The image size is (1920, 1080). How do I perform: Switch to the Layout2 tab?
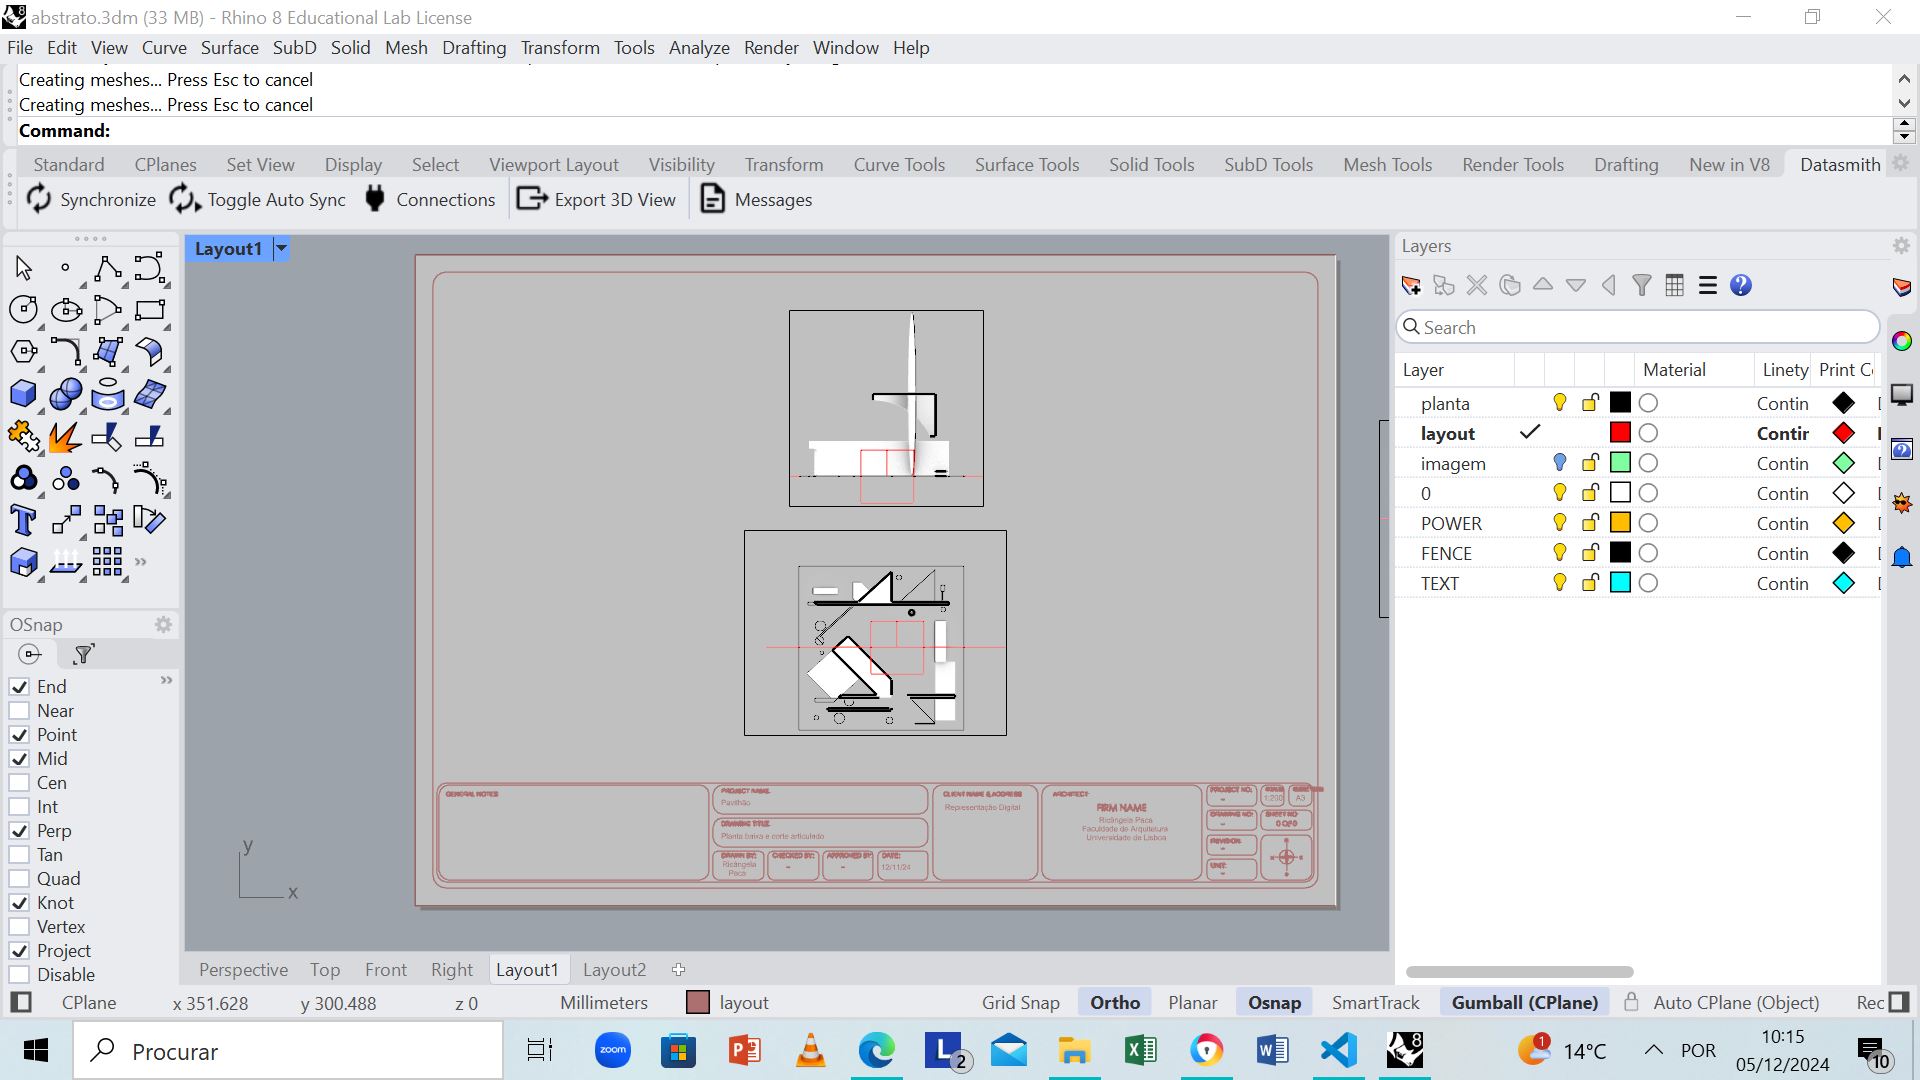pos(614,970)
